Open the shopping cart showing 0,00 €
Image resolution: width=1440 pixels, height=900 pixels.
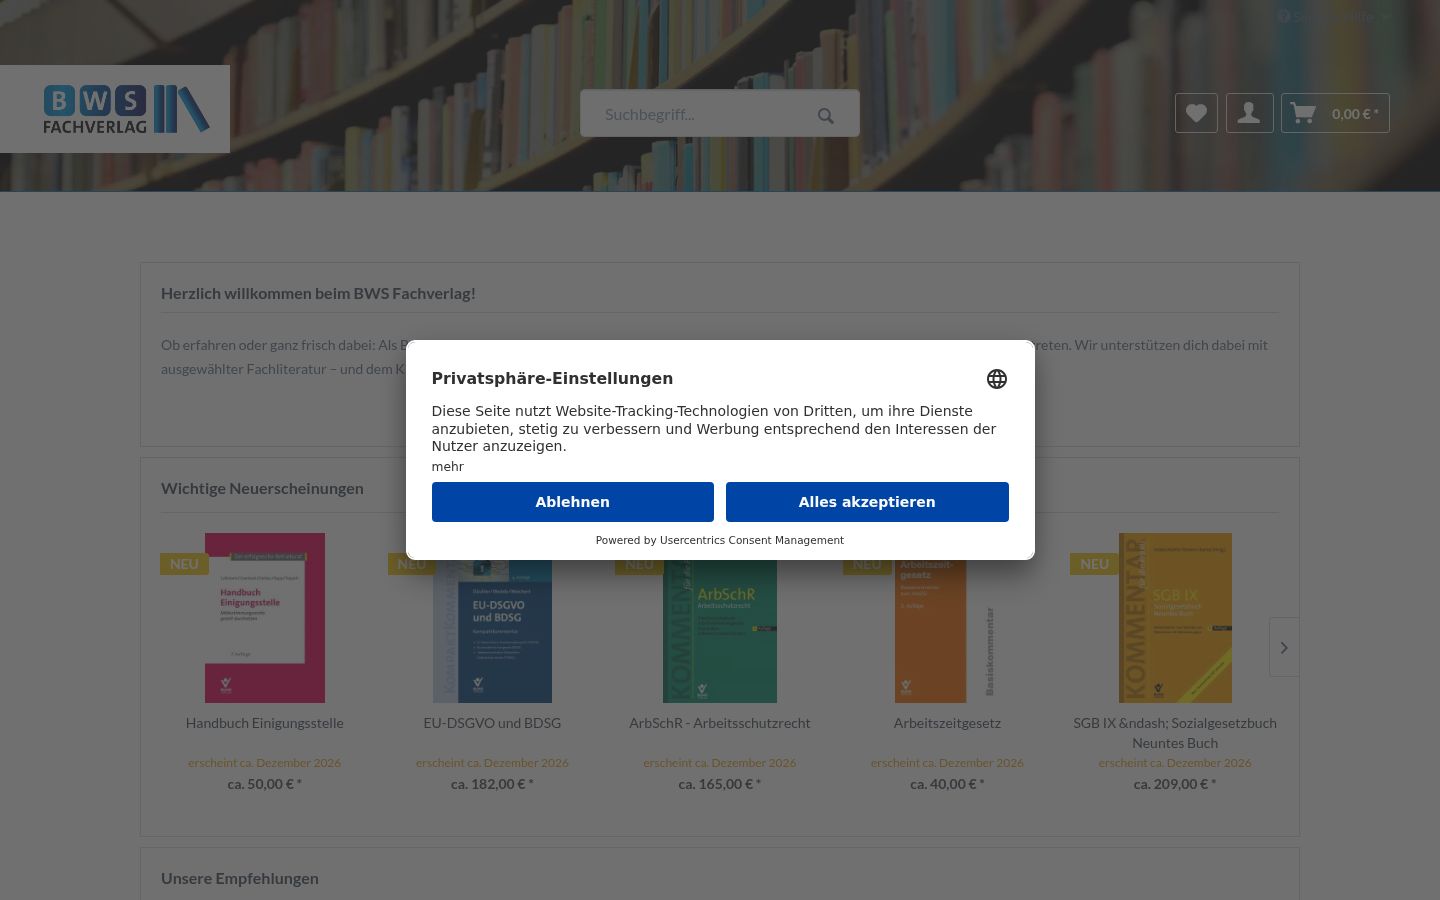click(x=1335, y=113)
